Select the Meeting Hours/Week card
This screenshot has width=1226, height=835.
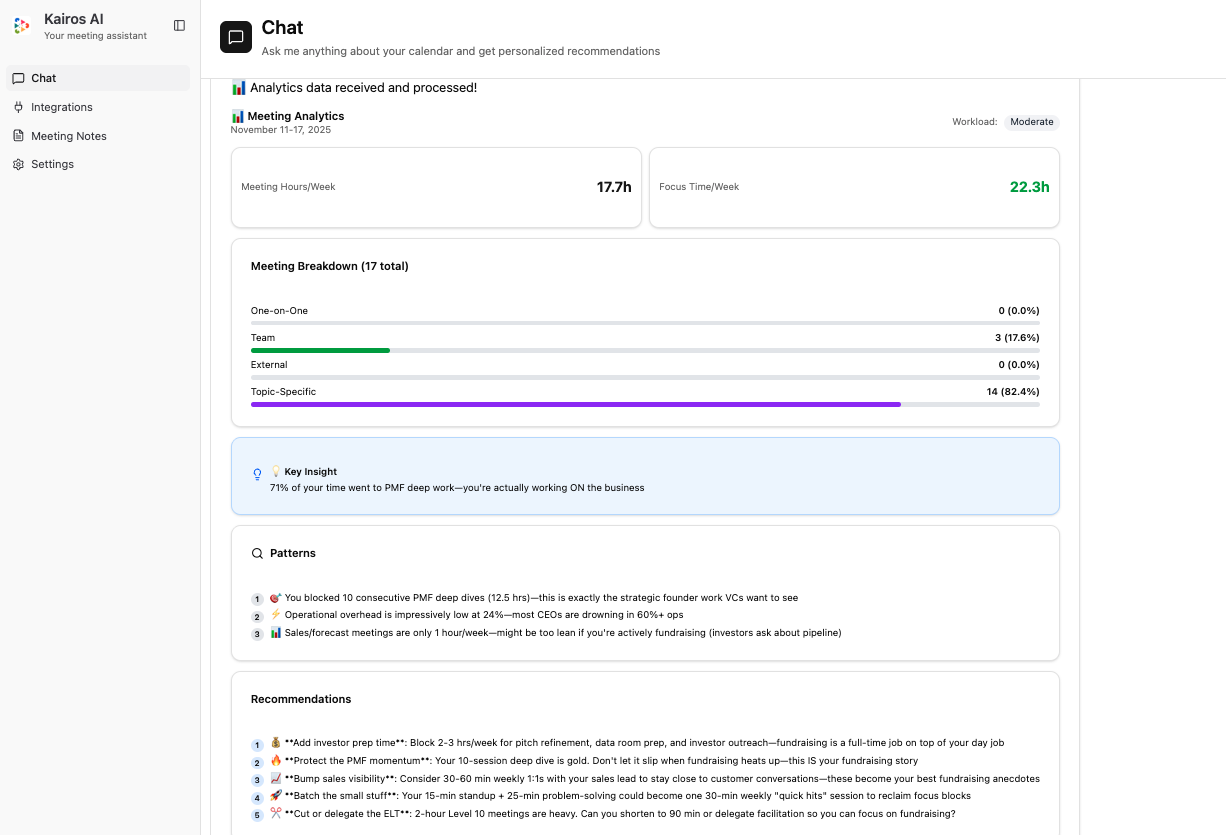[x=436, y=187]
